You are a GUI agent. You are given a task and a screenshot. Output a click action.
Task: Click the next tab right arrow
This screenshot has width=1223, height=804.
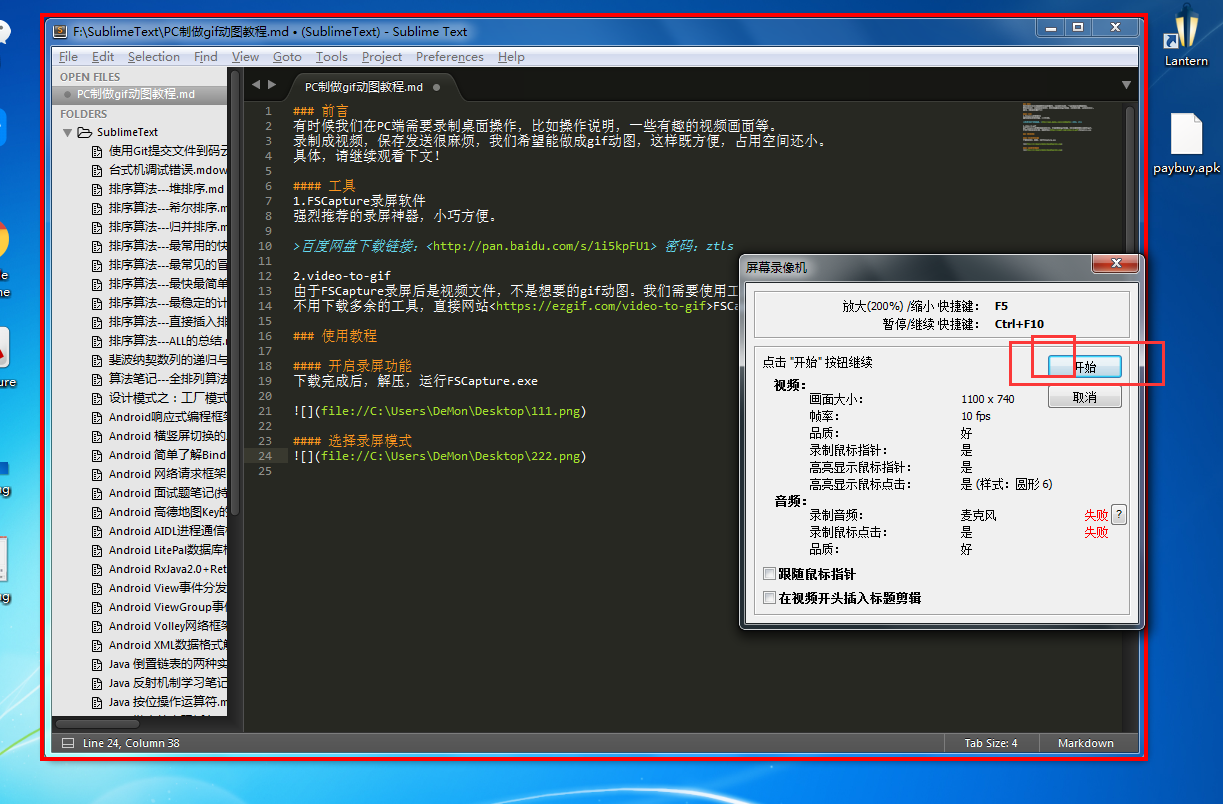point(272,85)
